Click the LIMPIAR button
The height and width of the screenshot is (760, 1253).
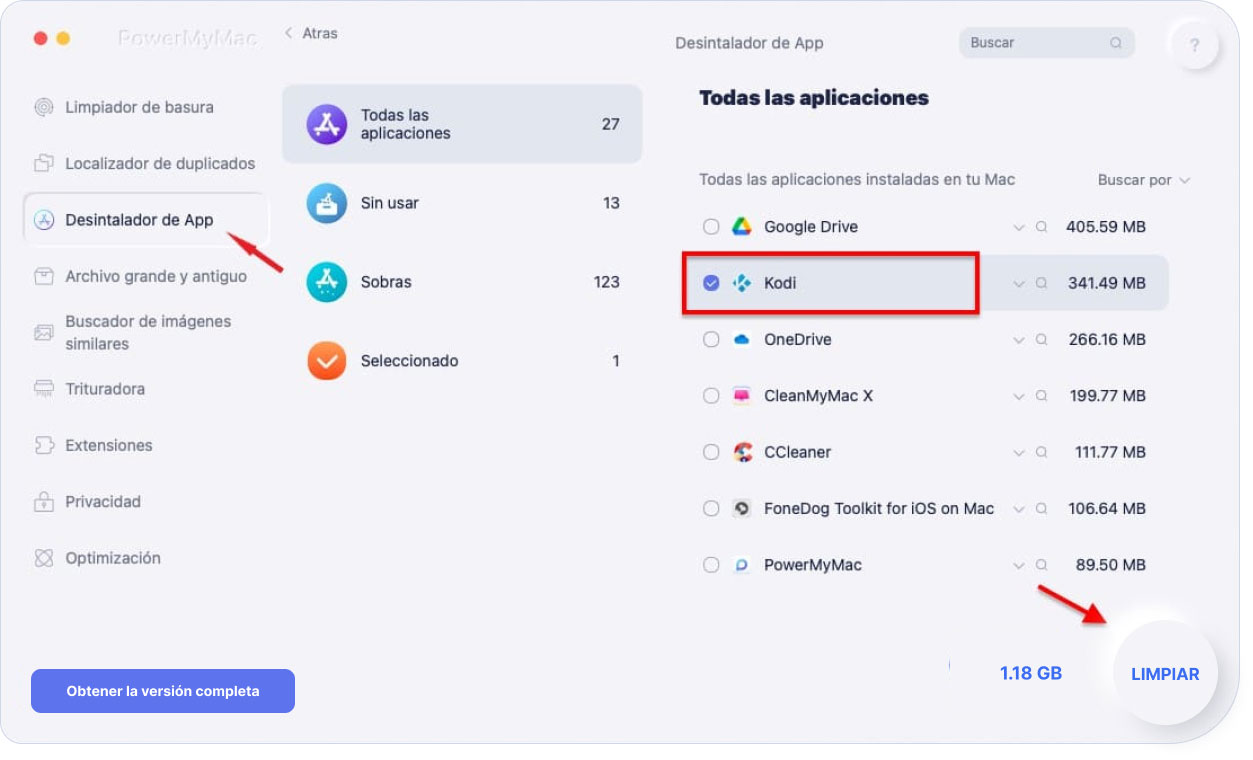(1165, 674)
